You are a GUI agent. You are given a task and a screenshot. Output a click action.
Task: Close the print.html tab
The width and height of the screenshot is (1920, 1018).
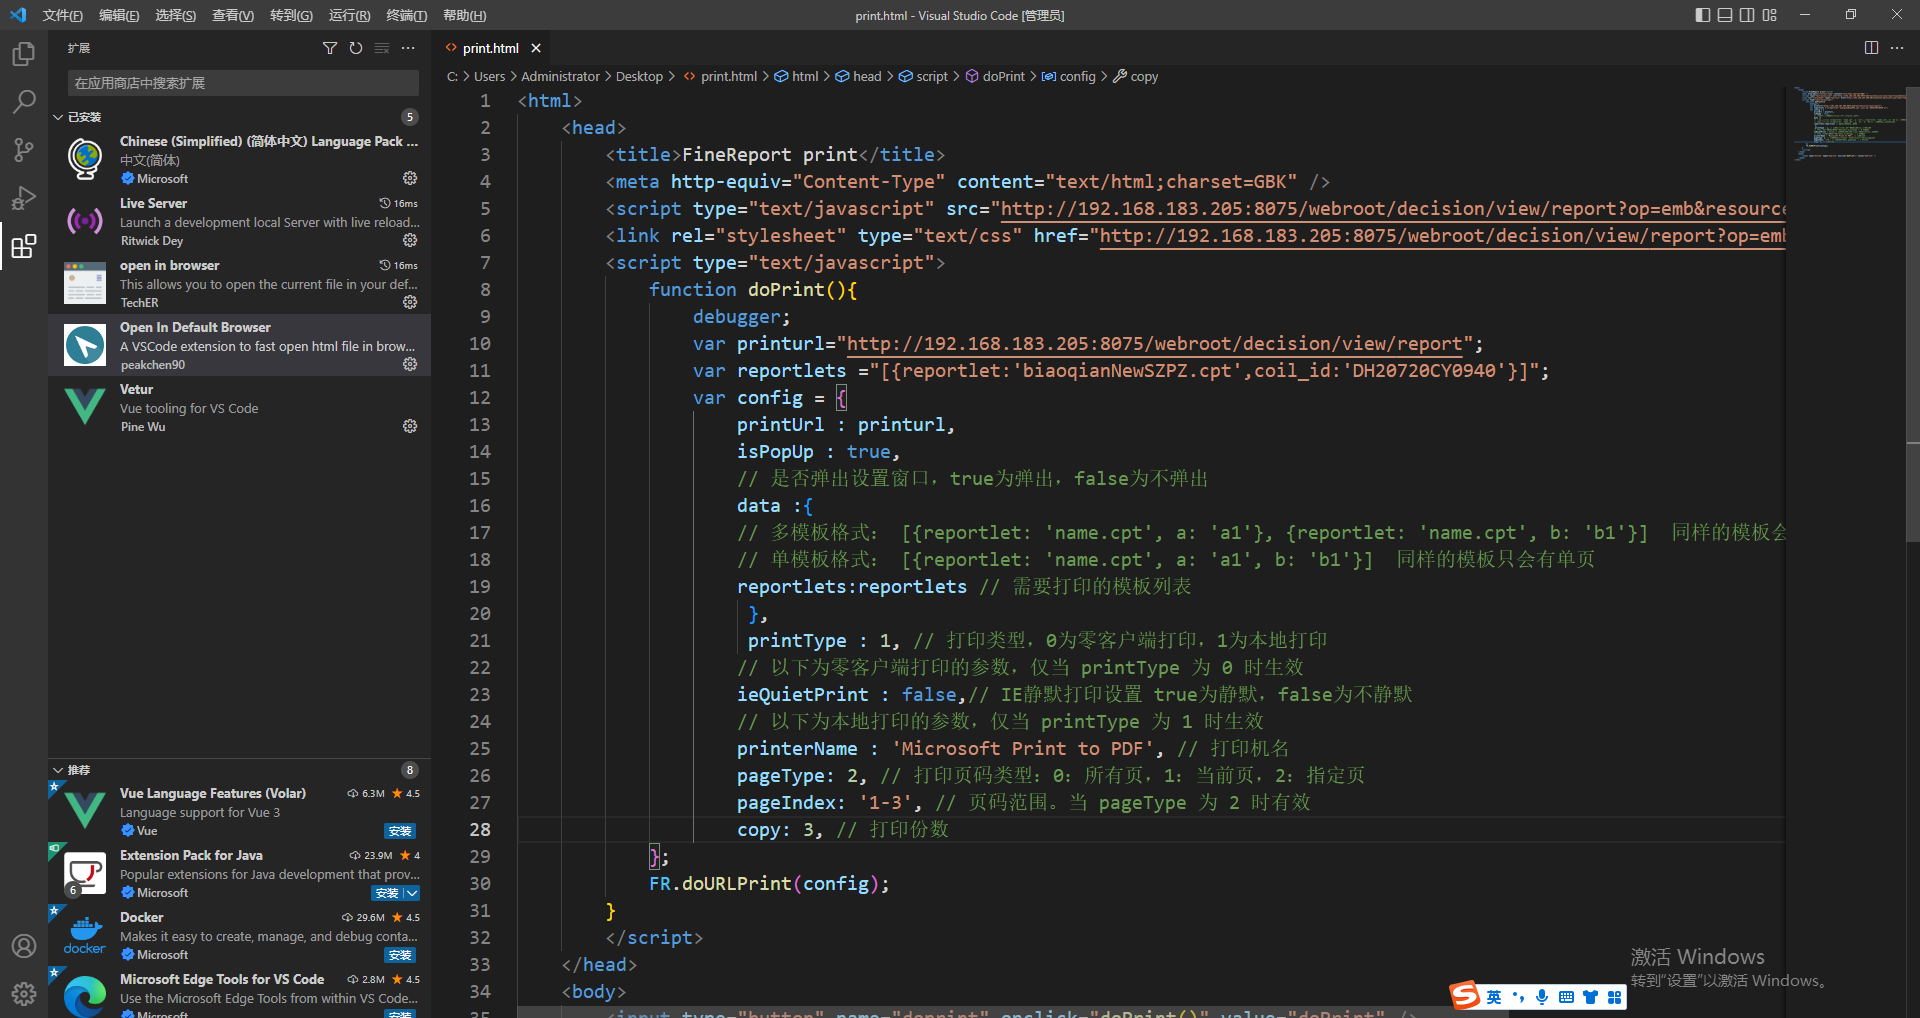536,48
